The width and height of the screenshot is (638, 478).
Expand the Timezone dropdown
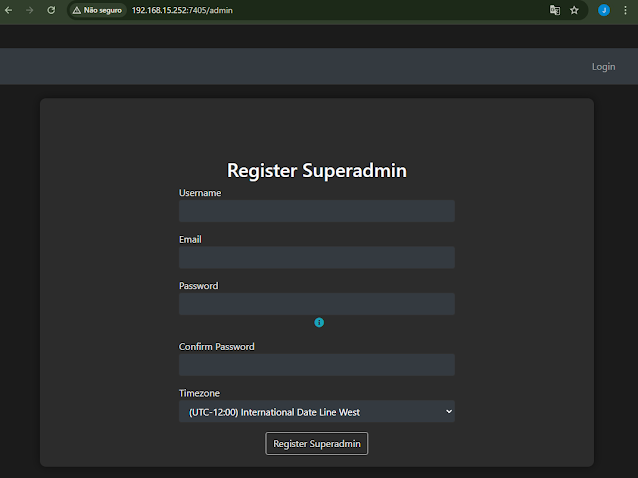pos(316,411)
